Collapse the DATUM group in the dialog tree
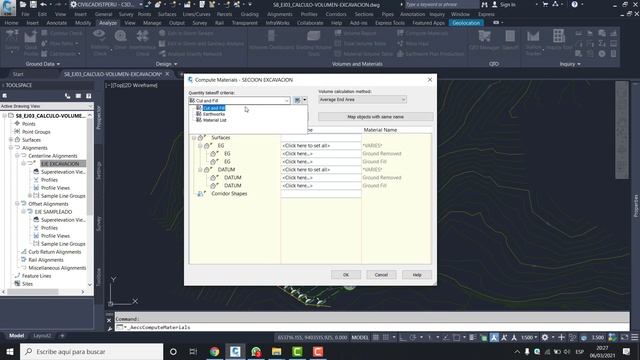Viewport: 640px width, 360px height. click(x=200, y=170)
